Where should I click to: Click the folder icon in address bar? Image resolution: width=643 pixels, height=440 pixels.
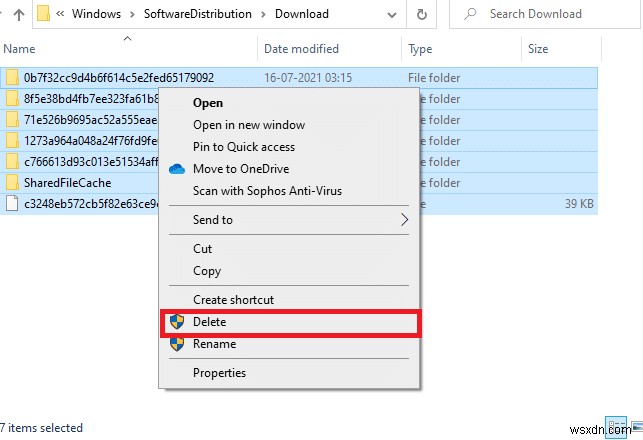(x=44, y=15)
